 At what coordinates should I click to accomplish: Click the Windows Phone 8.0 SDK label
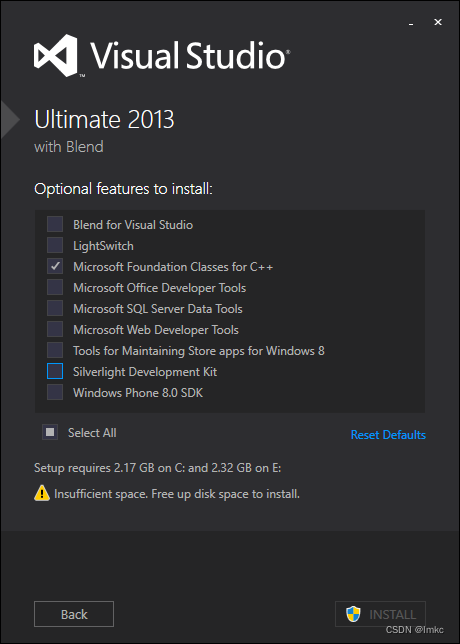(x=138, y=393)
